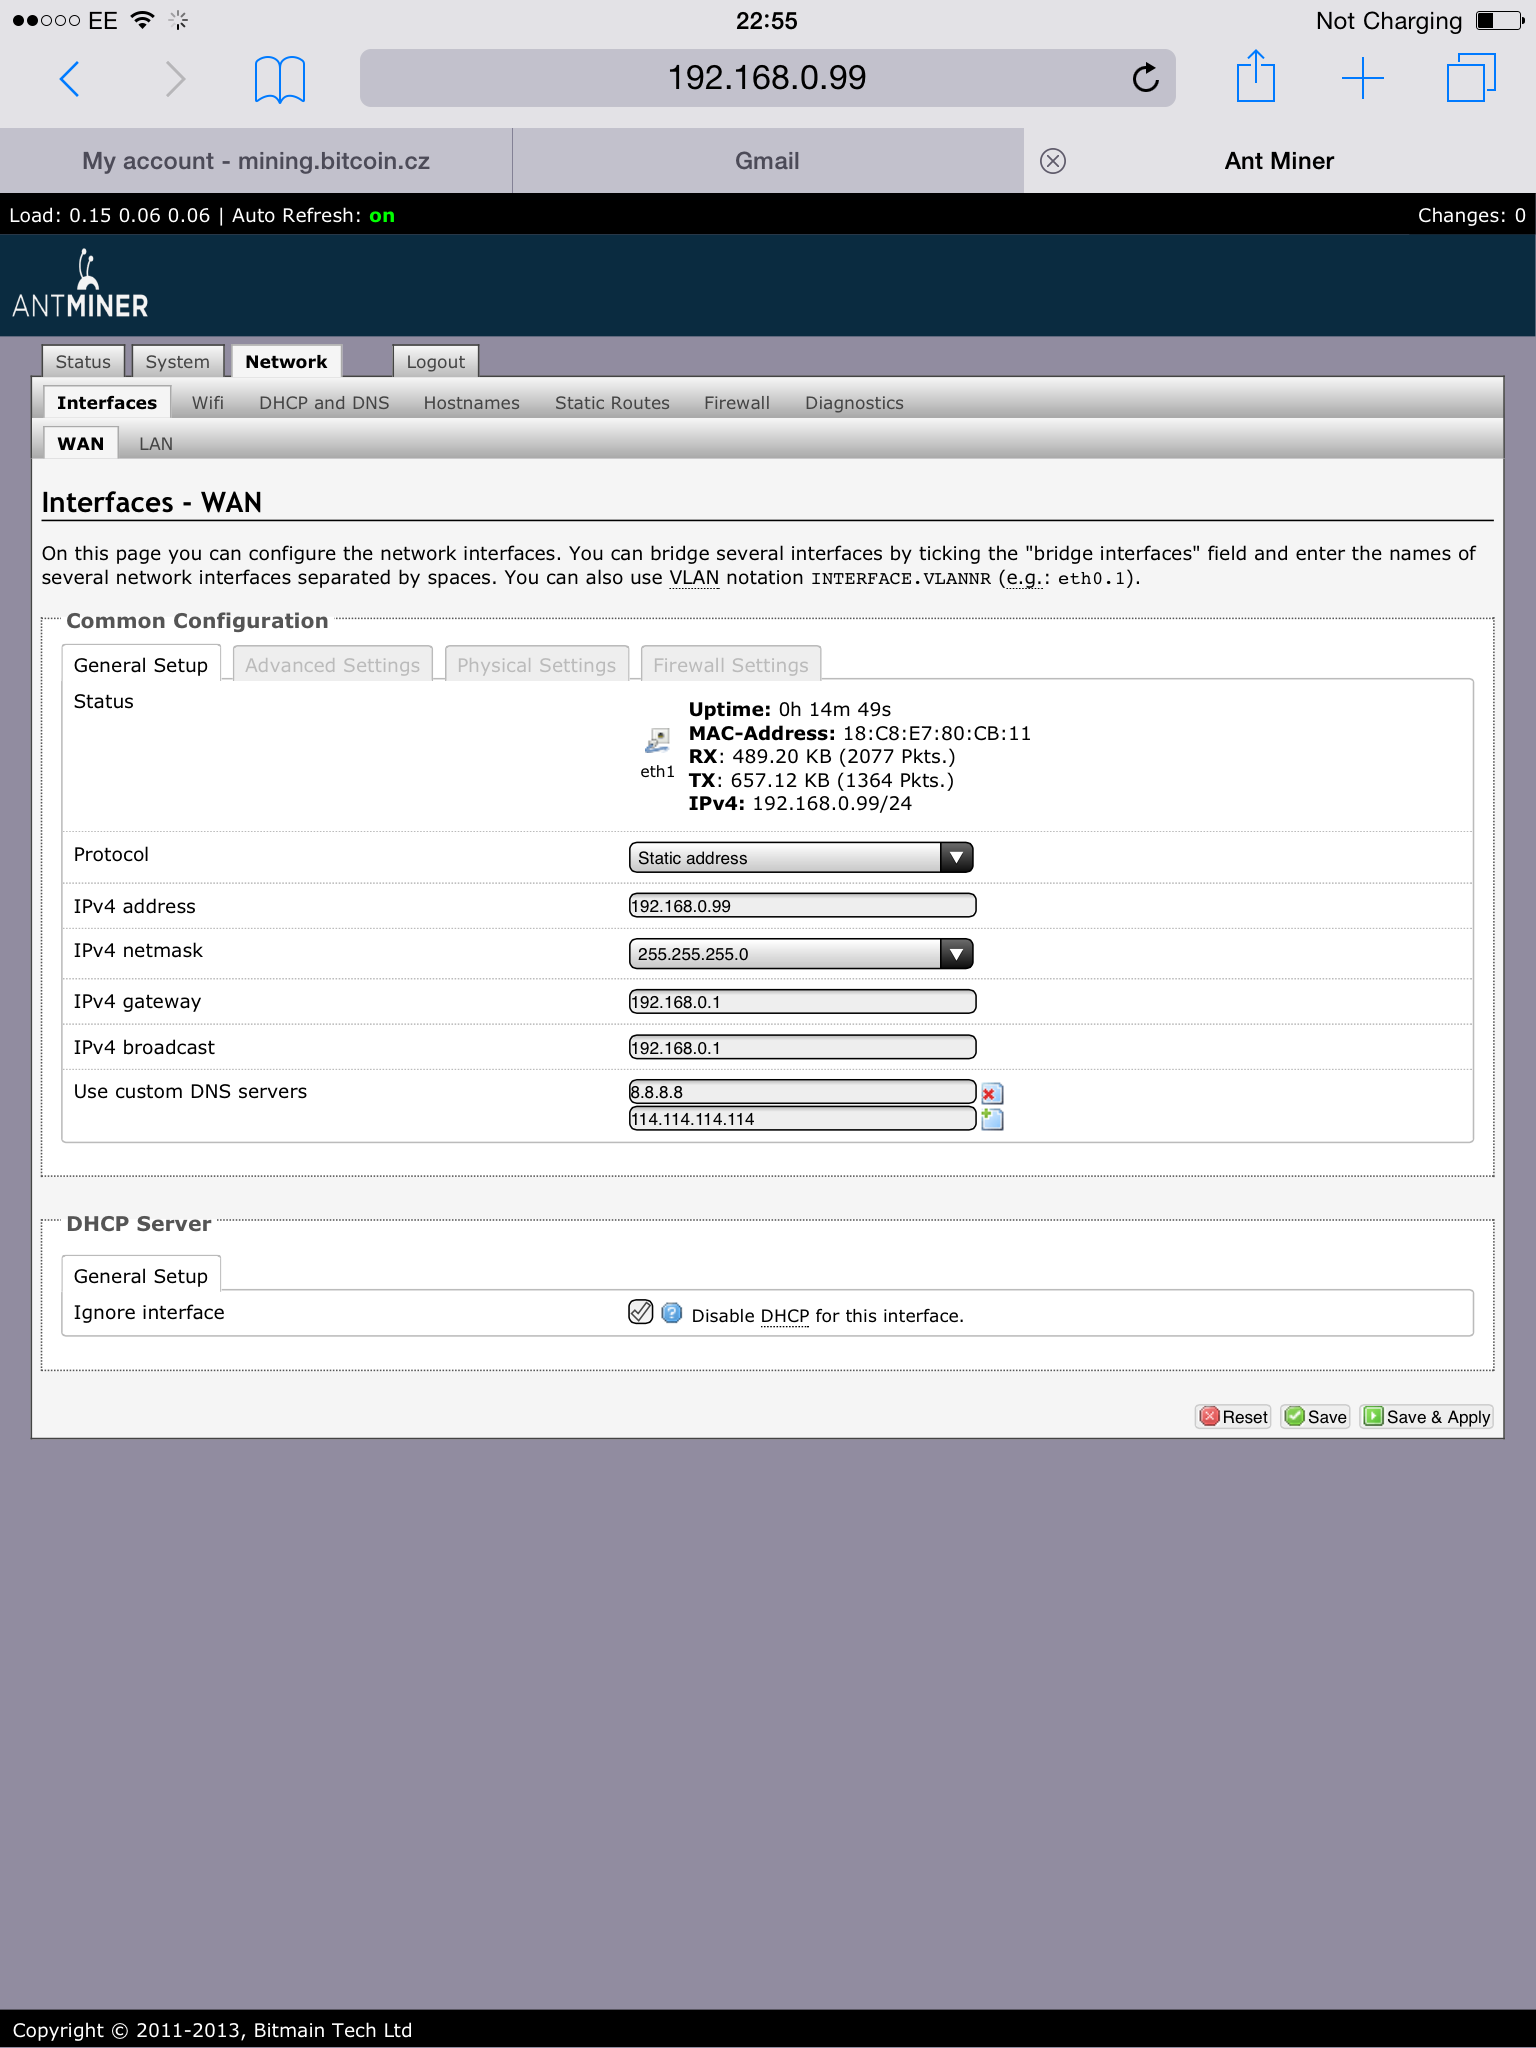Select the WAN interface tab
This screenshot has height=2048, width=1536.
pos(81,443)
